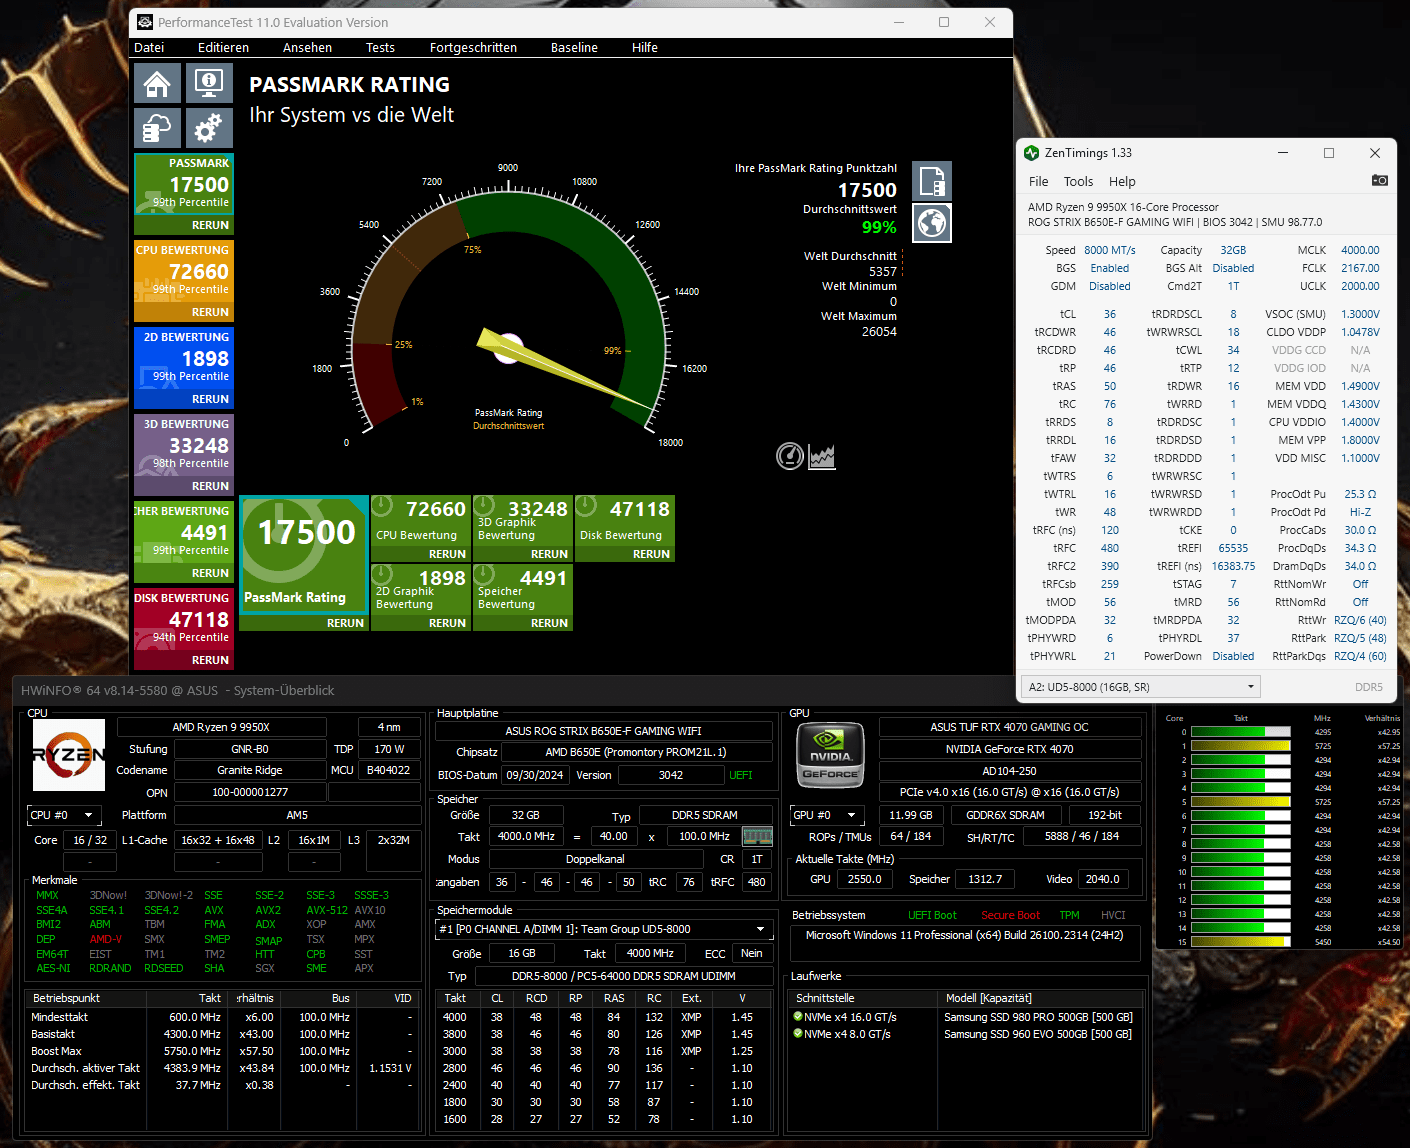Click the 8000 MT/s speed value in ZenTimings
The image size is (1410, 1148).
click(1110, 250)
